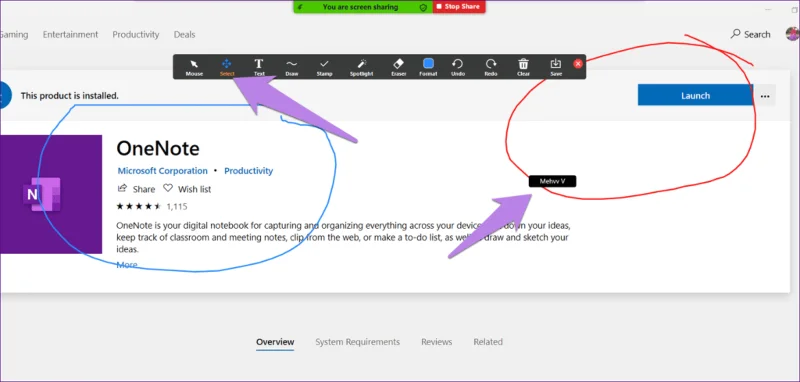This screenshot has height=382, width=800.
Task: View the Related section
Action: 488,342
